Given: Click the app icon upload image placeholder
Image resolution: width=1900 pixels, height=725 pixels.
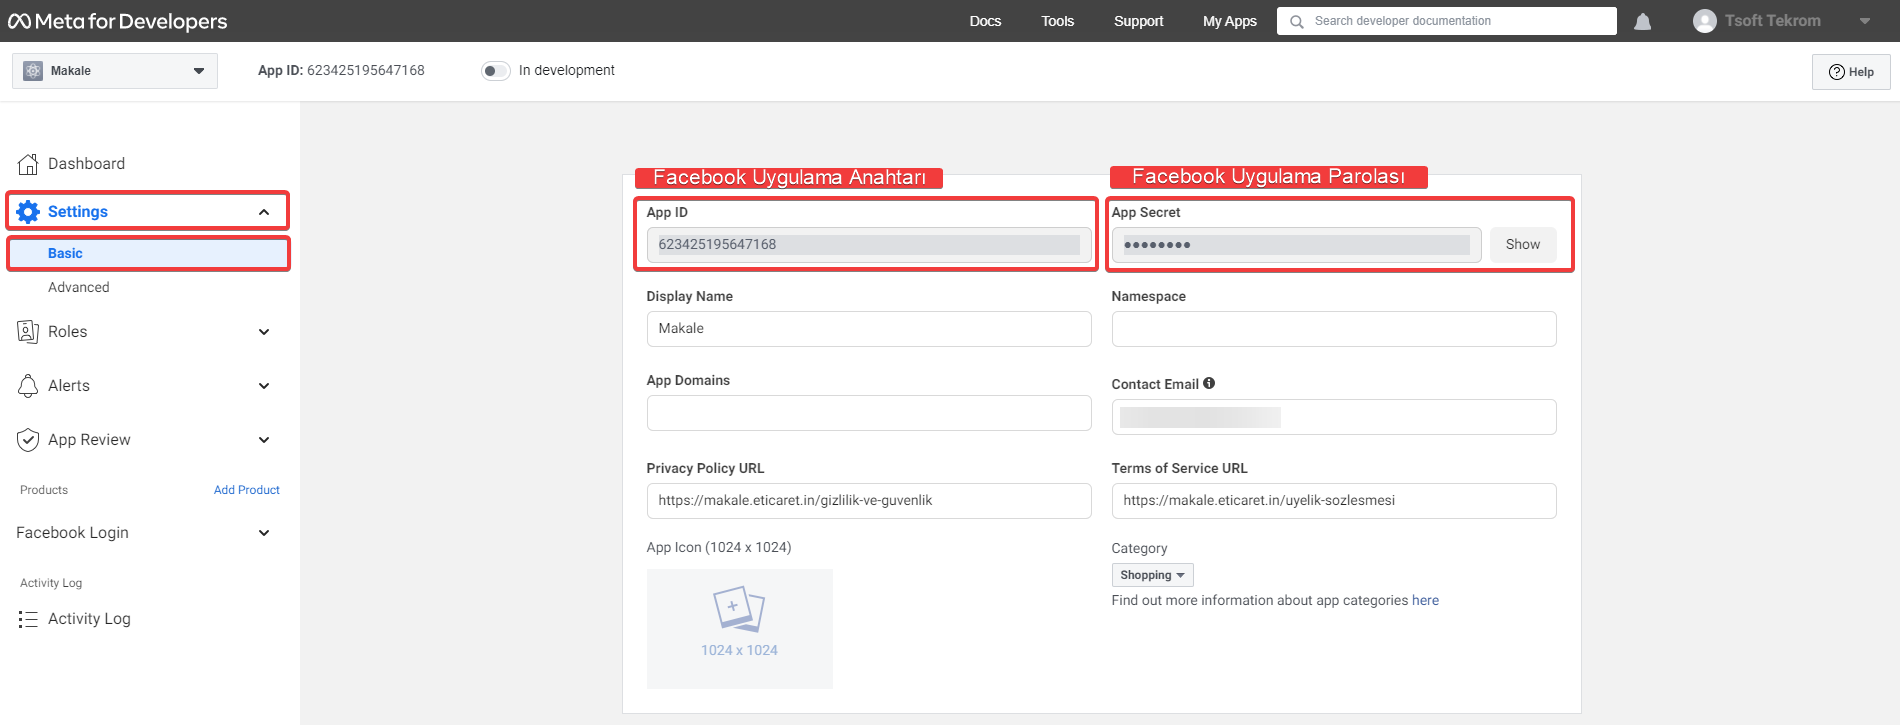Looking at the screenshot, I should [x=739, y=628].
